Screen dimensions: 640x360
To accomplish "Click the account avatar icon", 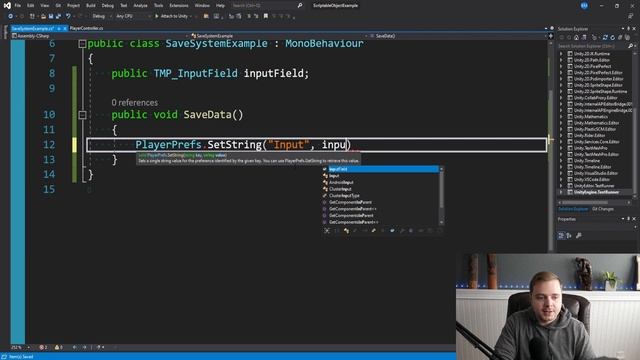I will 584,6.
